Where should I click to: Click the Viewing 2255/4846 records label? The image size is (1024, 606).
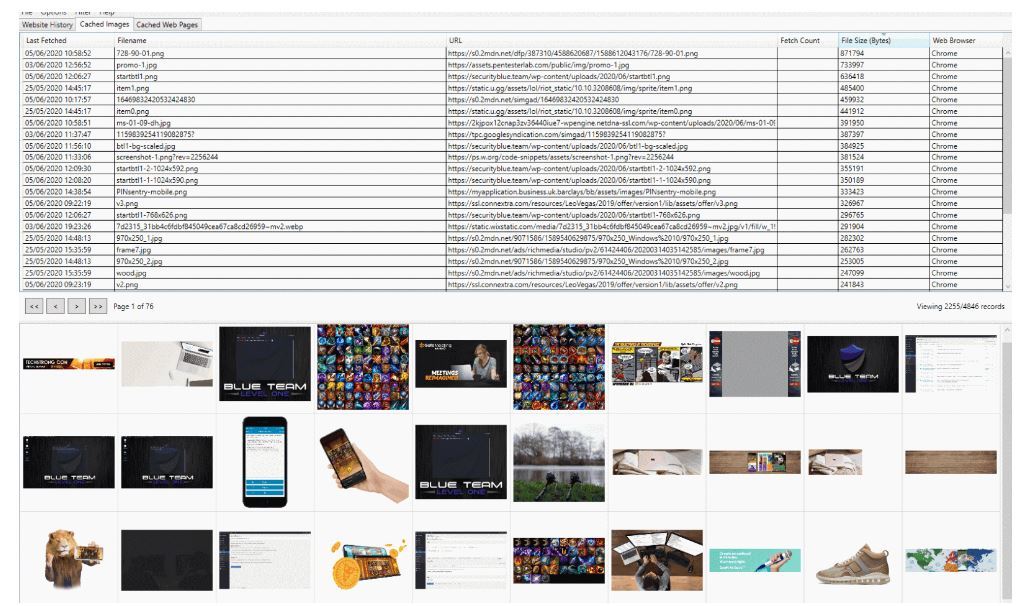(x=960, y=306)
